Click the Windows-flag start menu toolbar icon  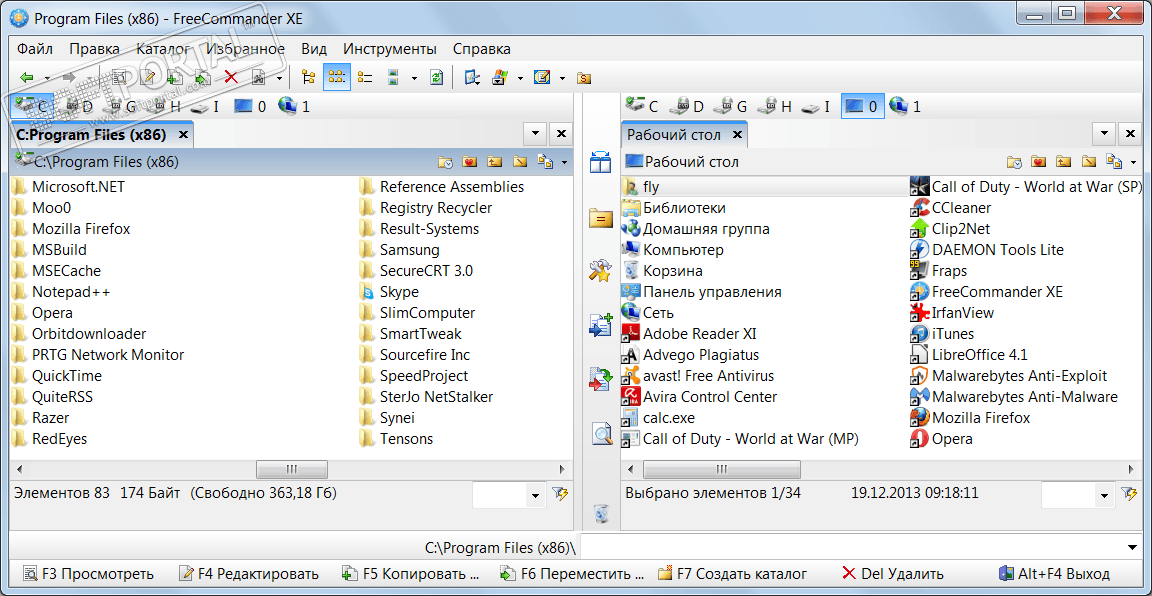click(500, 77)
